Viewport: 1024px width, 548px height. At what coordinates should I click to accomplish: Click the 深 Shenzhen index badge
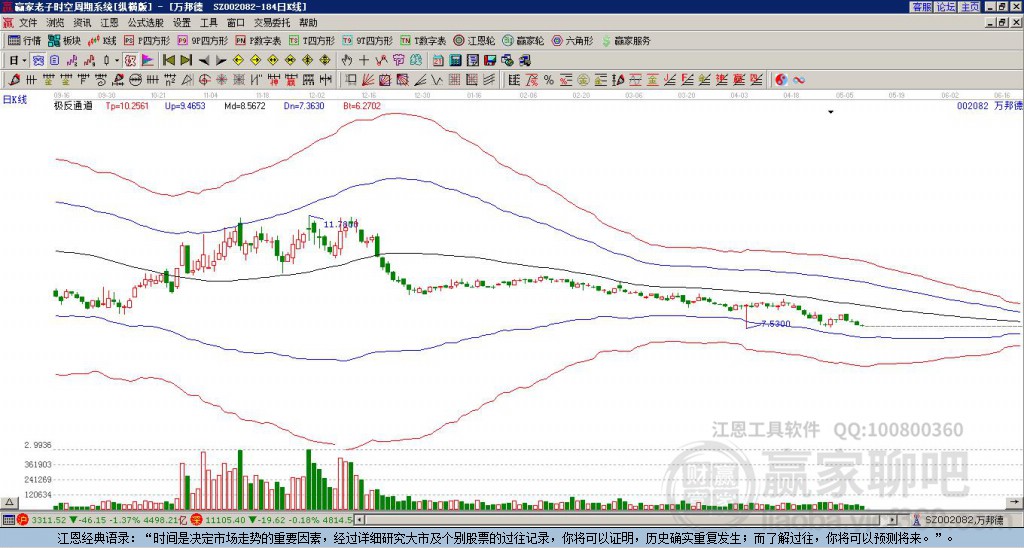click(x=196, y=520)
